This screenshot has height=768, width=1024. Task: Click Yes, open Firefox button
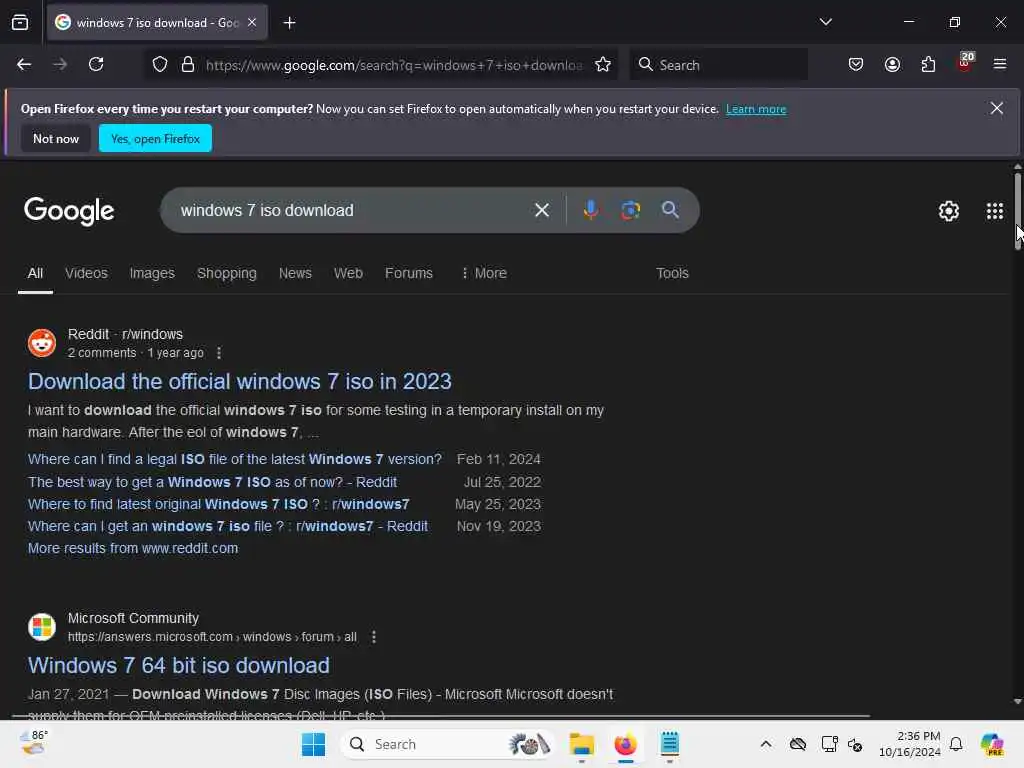pos(155,138)
